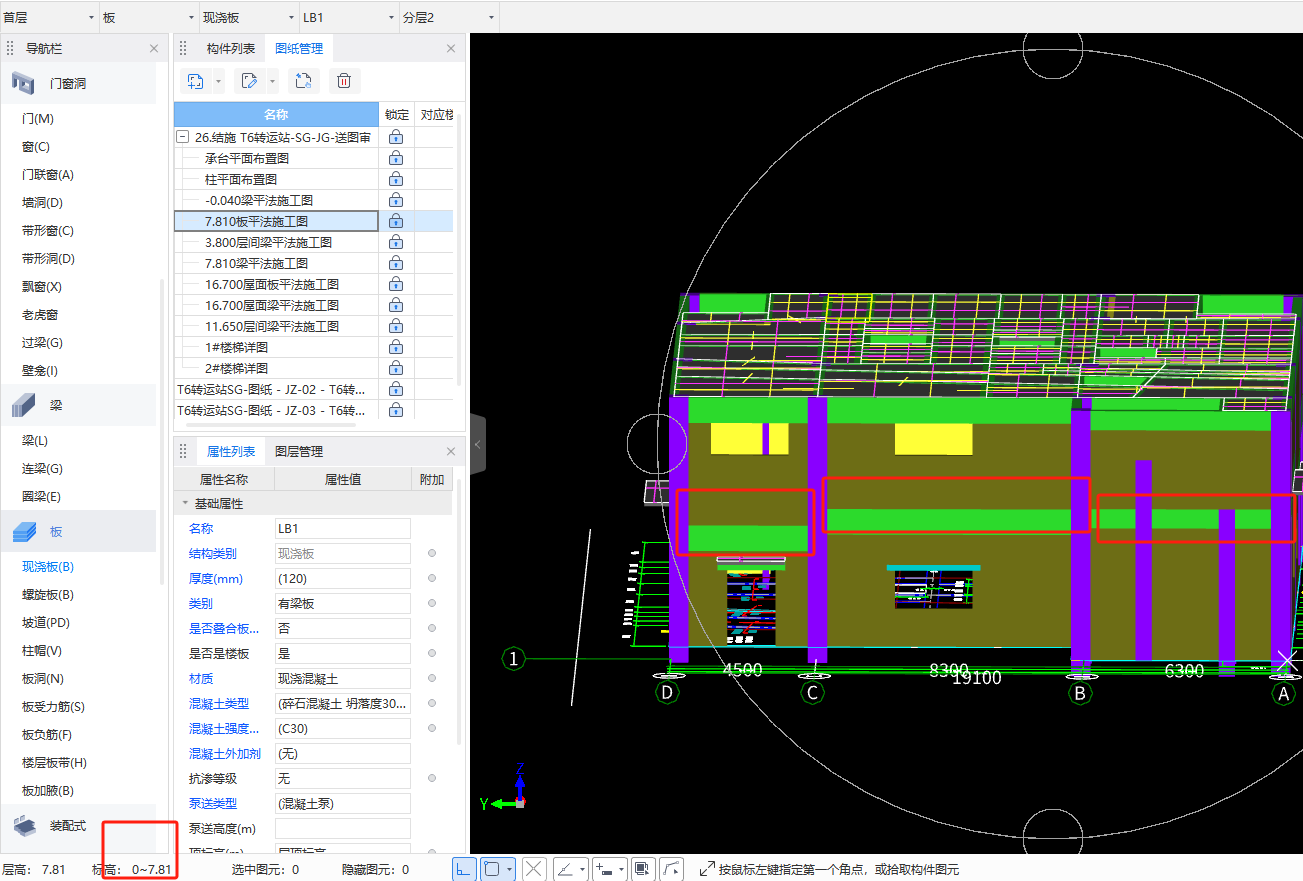Click the delete drawing trash icon
The width and height of the screenshot is (1303, 881).
point(343,82)
